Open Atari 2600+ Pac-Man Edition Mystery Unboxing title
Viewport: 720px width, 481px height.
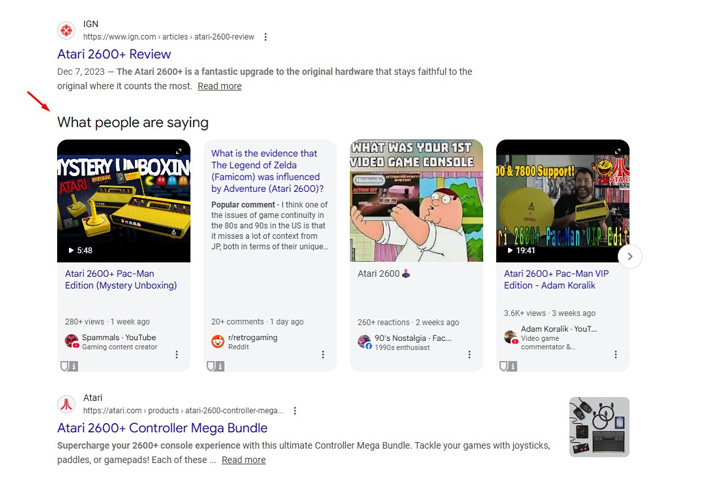[x=120, y=279]
